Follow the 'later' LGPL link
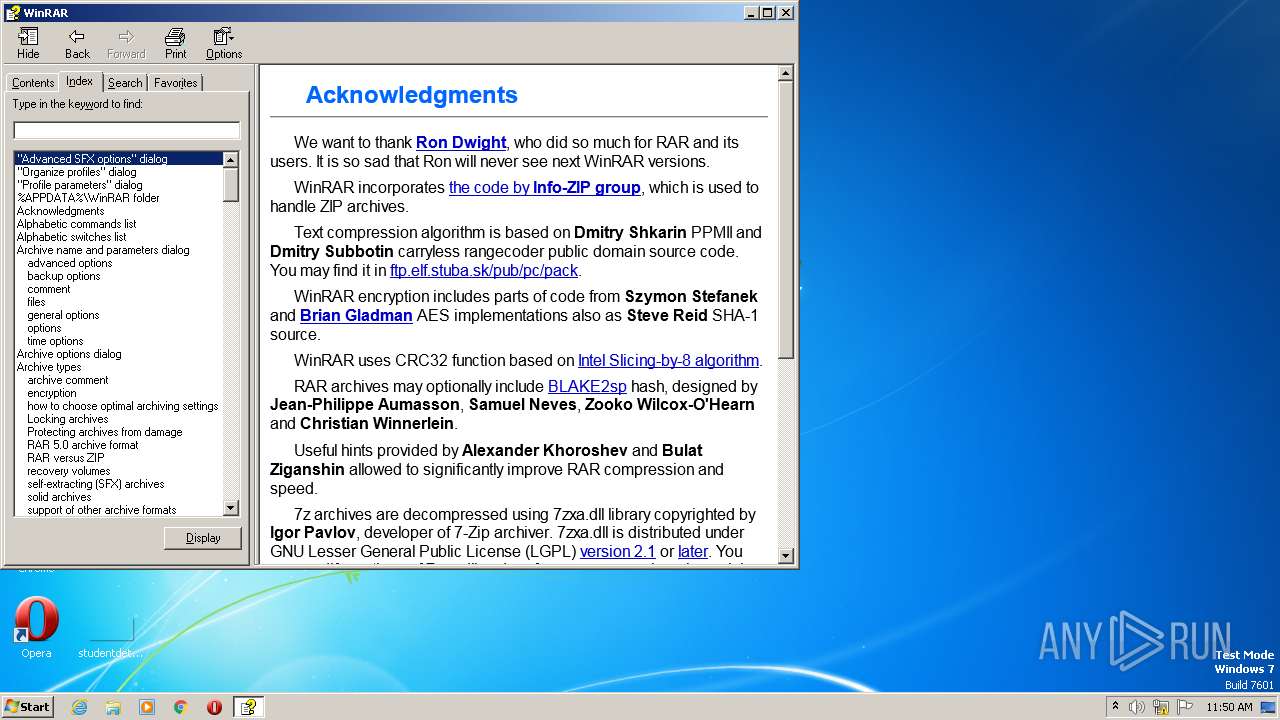1280x720 pixels. point(693,551)
